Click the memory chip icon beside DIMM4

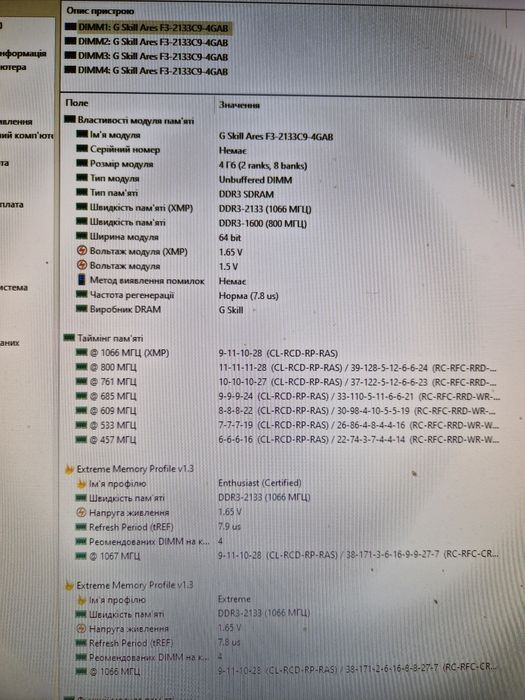tap(70, 70)
